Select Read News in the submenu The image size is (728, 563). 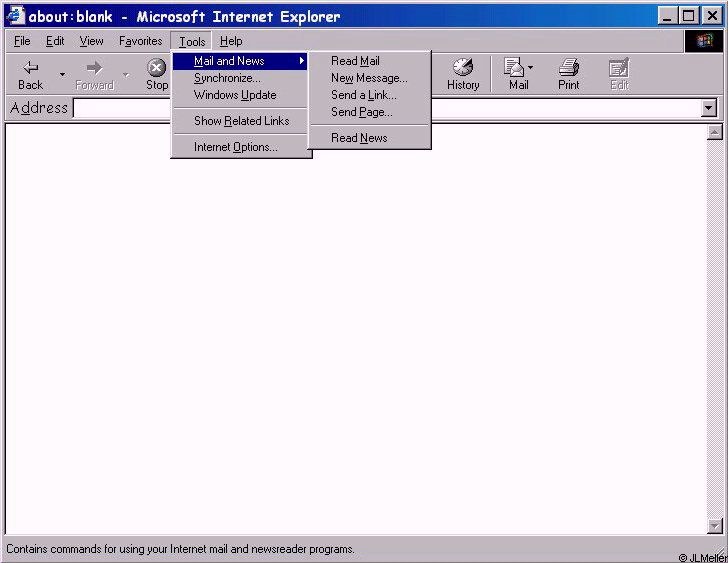pyautogui.click(x=370, y=138)
